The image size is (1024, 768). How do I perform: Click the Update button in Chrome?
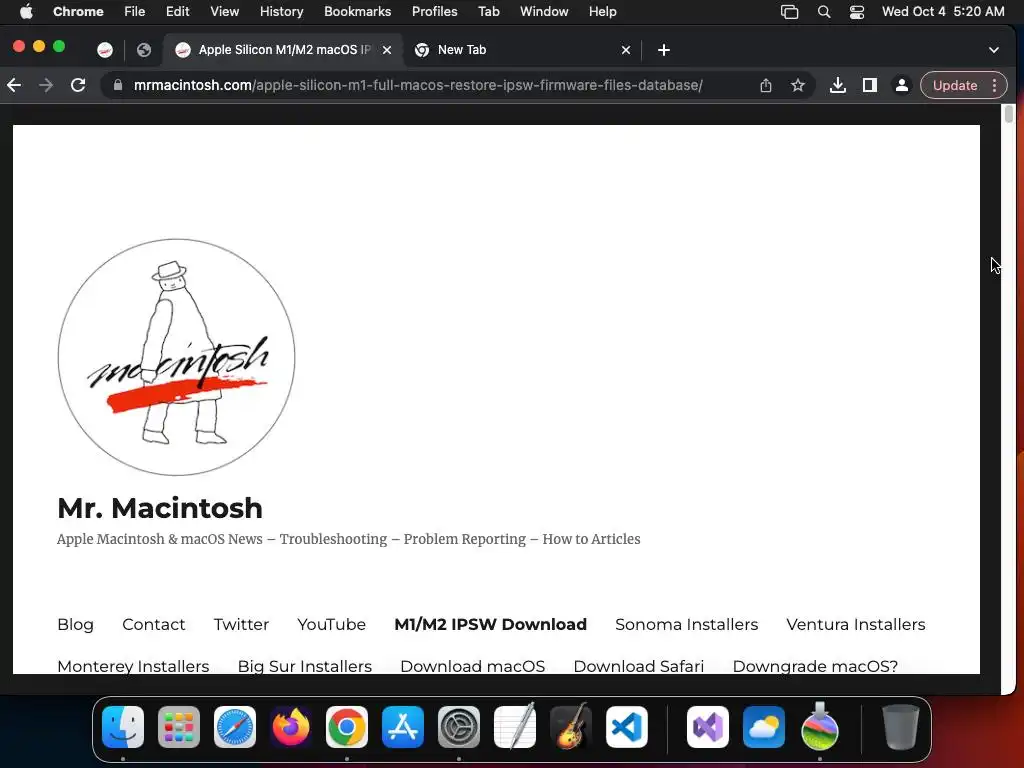click(x=955, y=85)
